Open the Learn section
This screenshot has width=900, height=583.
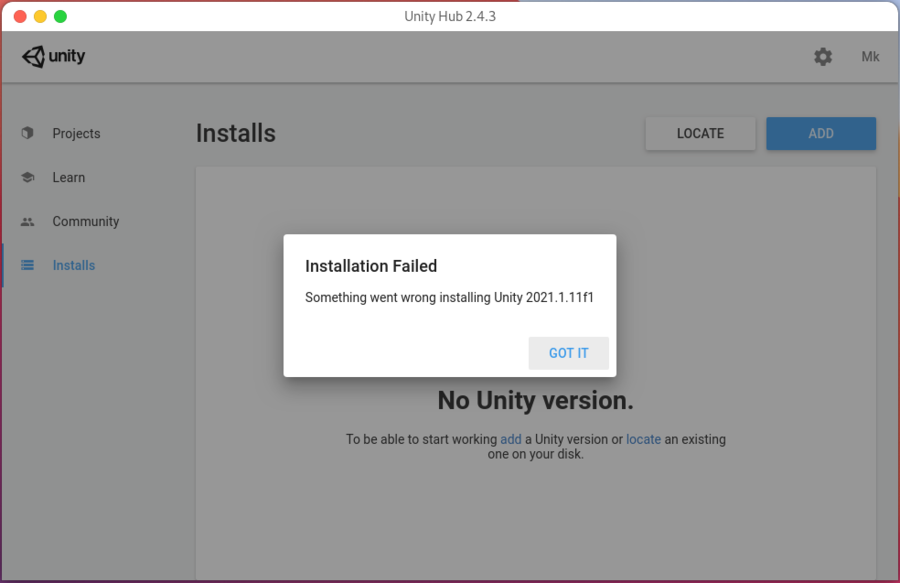[x=69, y=177]
